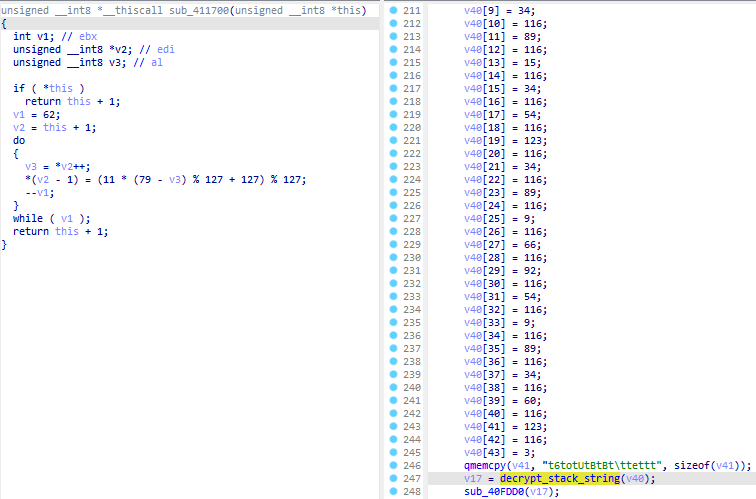Screen dimensions: 756x499
Task: Click the 'v40[25] = 9;' assignment
Action: (500, 218)
